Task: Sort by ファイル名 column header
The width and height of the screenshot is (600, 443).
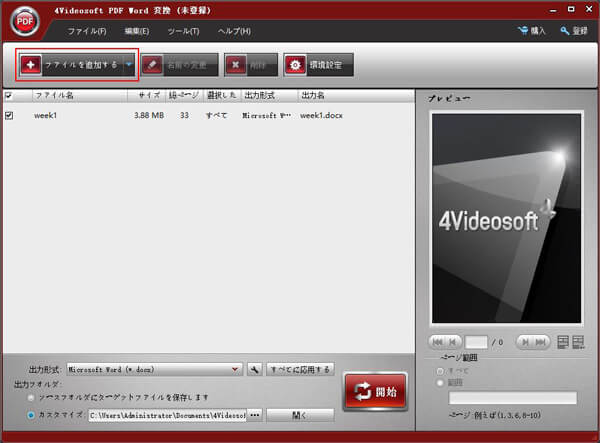Action: coord(80,95)
